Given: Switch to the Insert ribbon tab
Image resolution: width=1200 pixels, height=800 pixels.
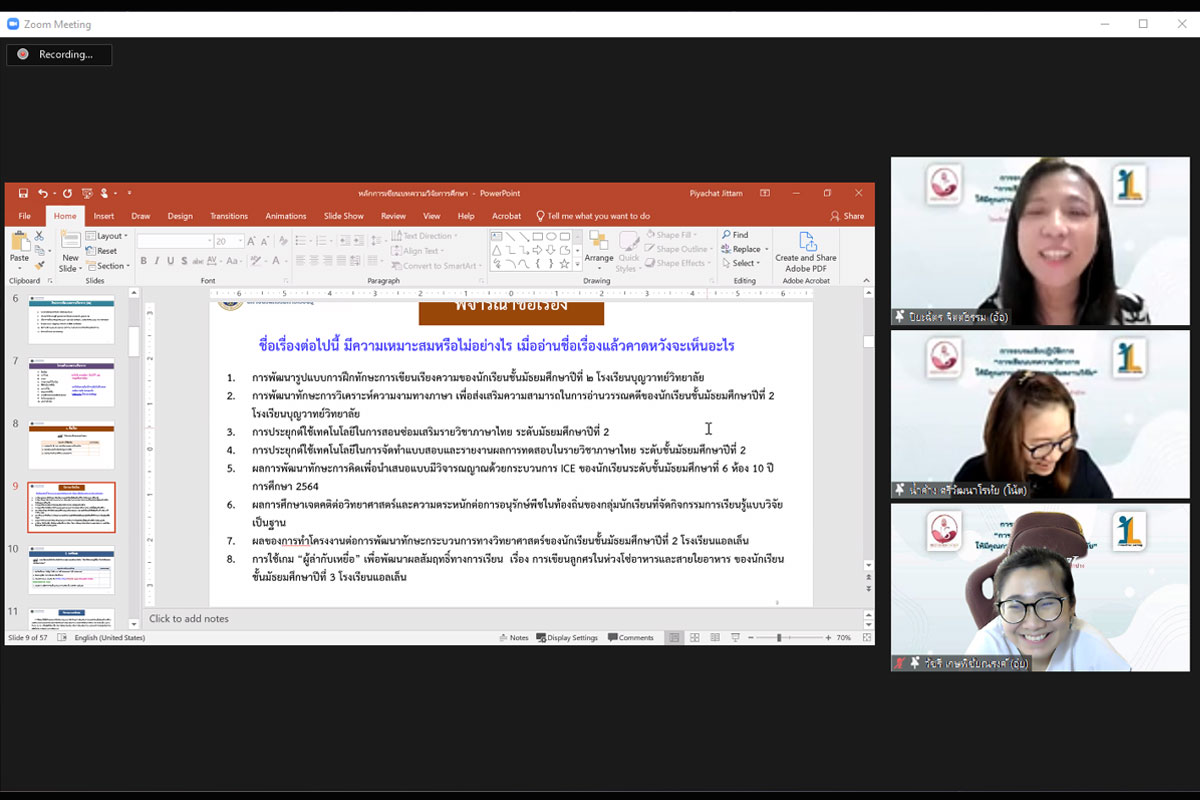Looking at the screenshot, I should (x=104, y=216).
